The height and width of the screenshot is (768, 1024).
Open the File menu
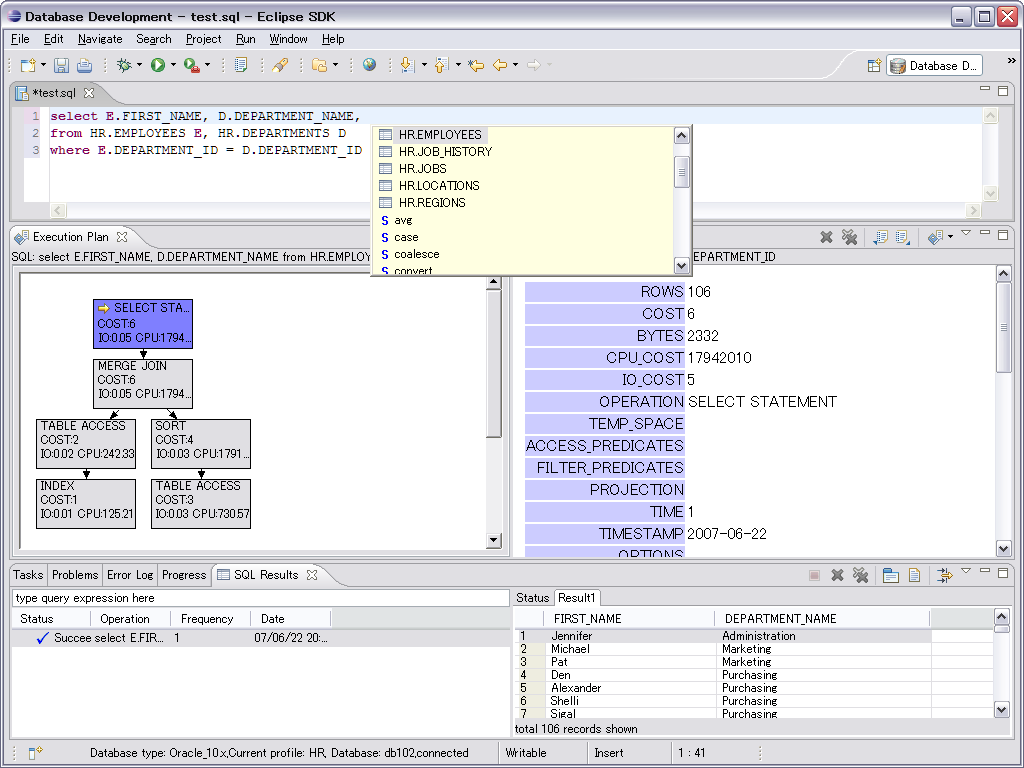click(20, 39)
